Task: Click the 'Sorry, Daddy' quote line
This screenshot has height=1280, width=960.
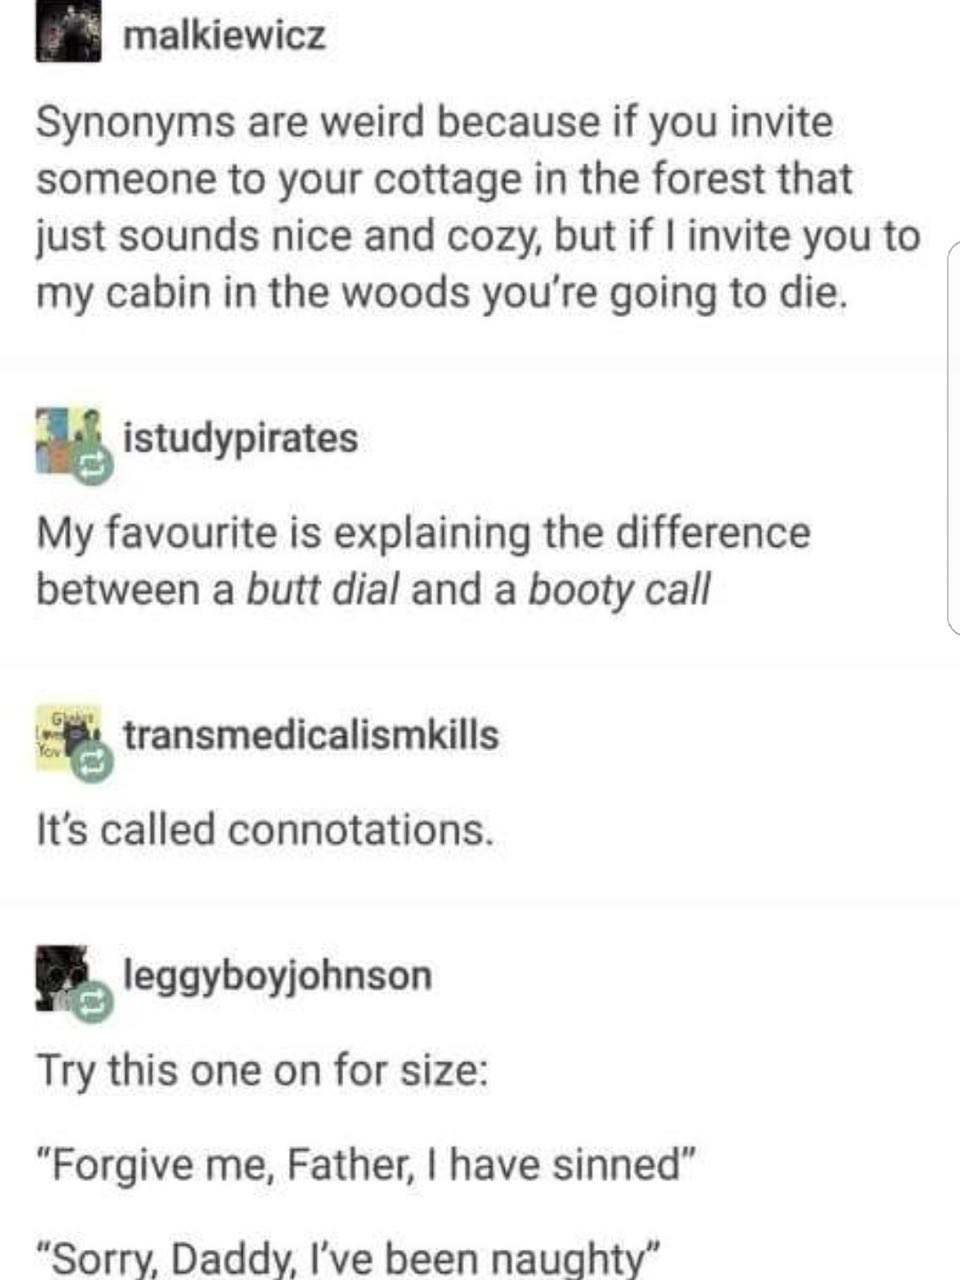Action: [349, 1258]
